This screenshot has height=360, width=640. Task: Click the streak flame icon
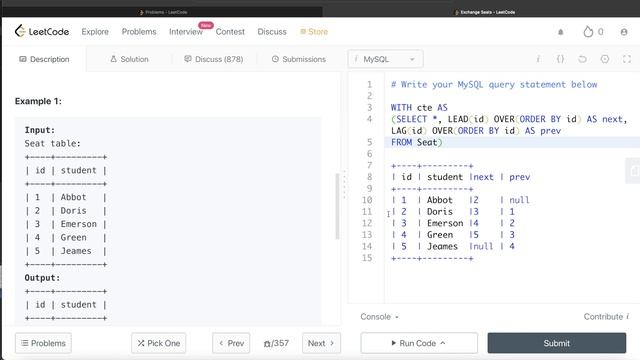[x=588, y=31]
